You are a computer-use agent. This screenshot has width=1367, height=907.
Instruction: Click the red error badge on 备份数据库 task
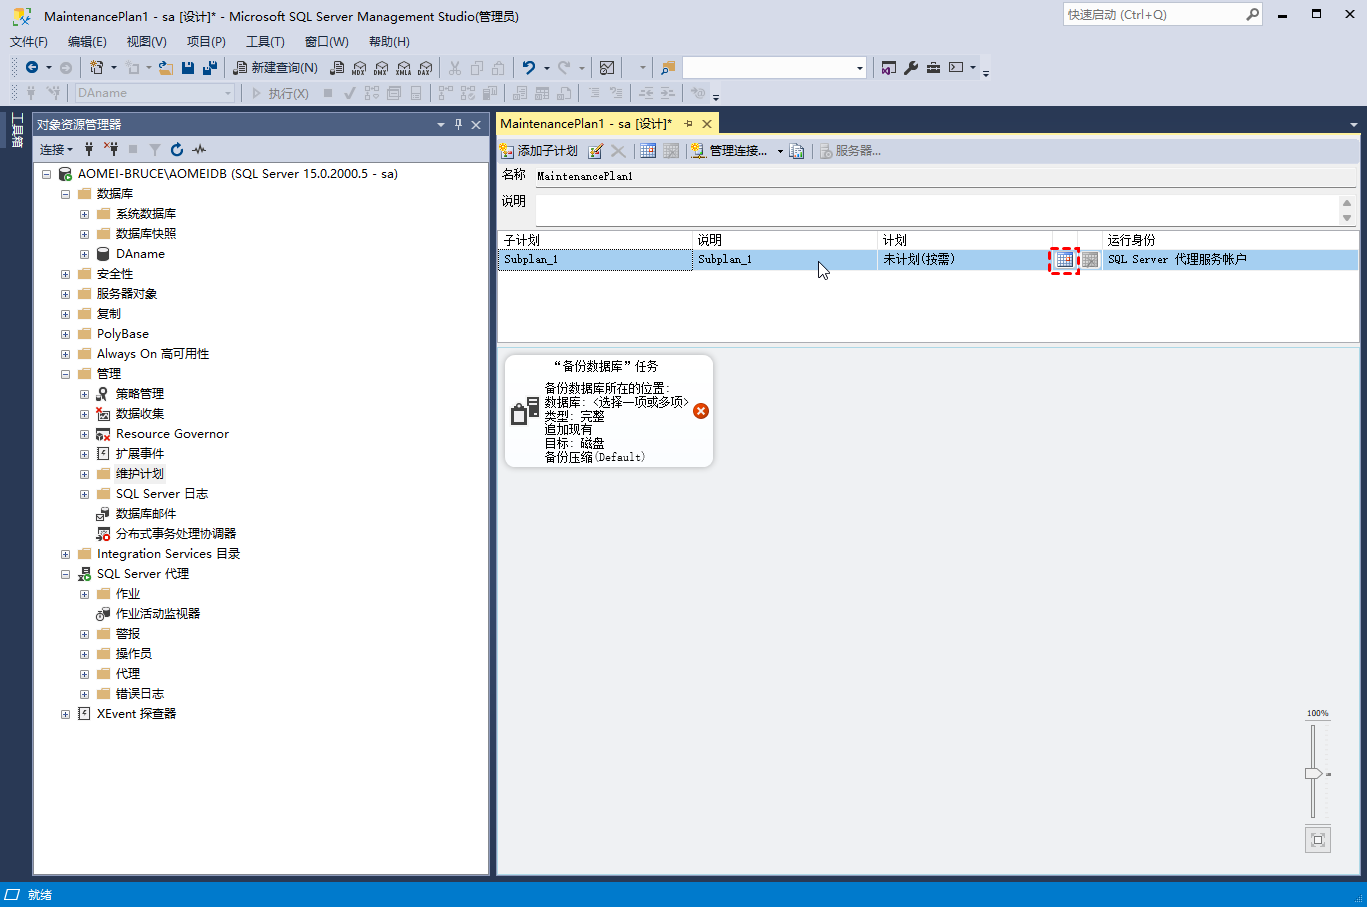click(x=701, y=410)
